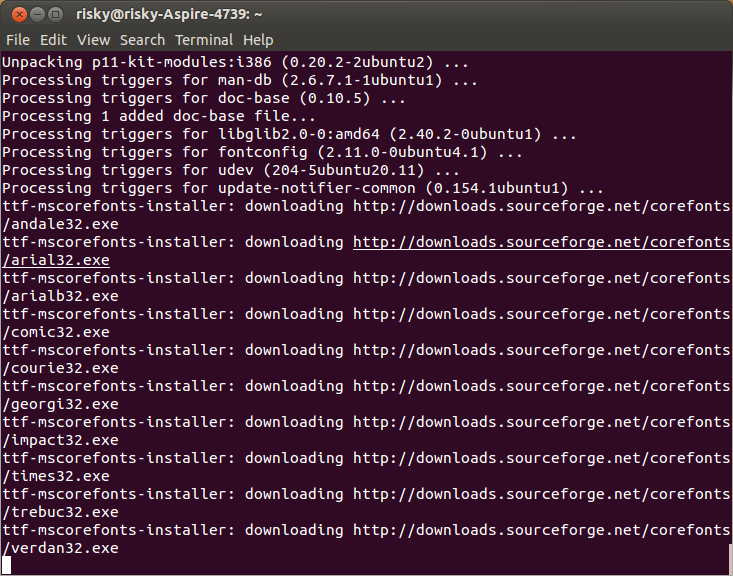
Task: Click the '/times32.exe' text
Action: [56, 476]
